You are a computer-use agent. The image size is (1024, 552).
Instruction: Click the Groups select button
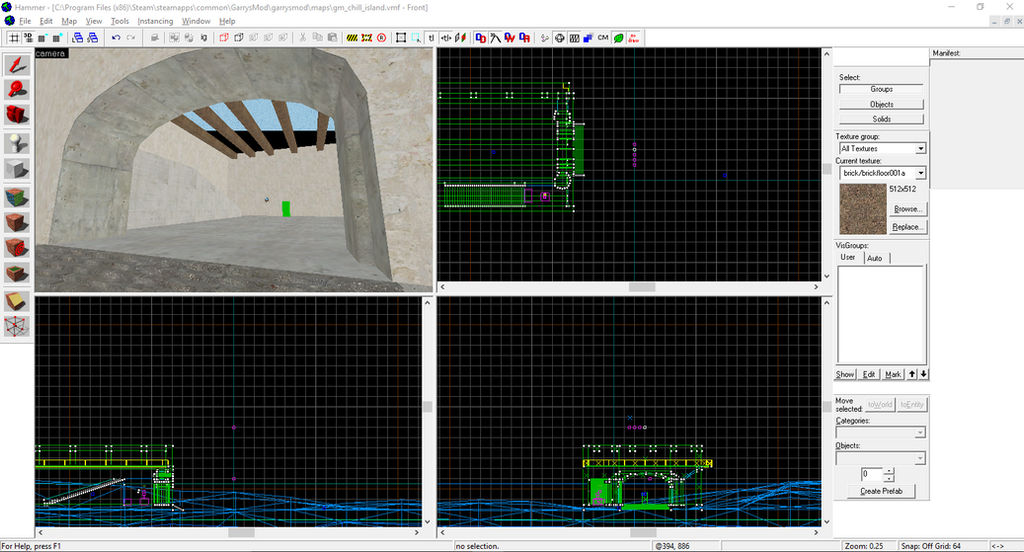pyautogui.click(x=881, y=89)
